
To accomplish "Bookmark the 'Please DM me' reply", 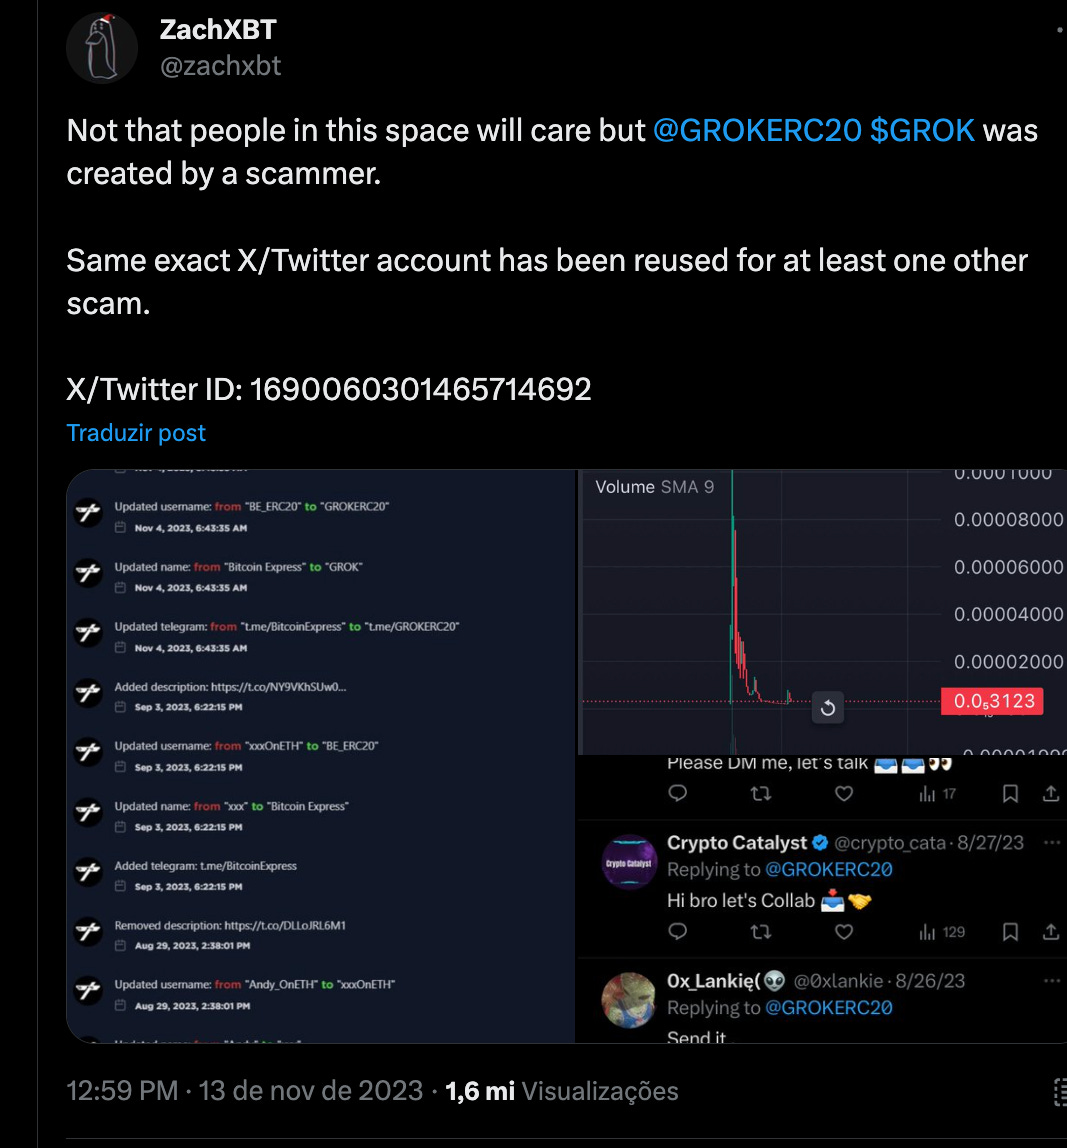I will point(1010,793).
